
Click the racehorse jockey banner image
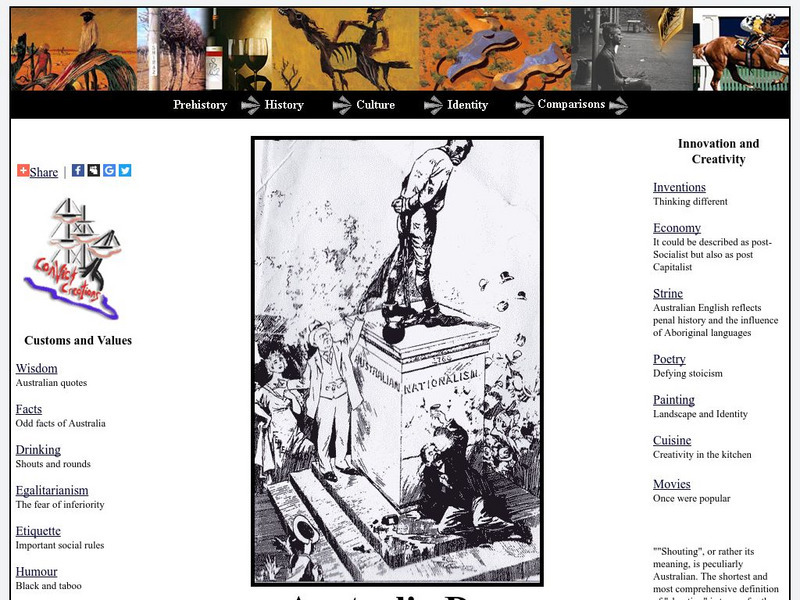pyautogui.click(x=741, y=49)
